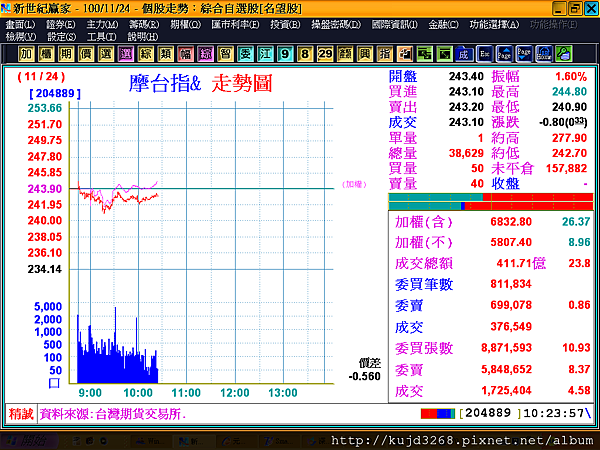600x450 pixels.
Task: Click the 10:00 time axis label
Action: click(138, 393)
